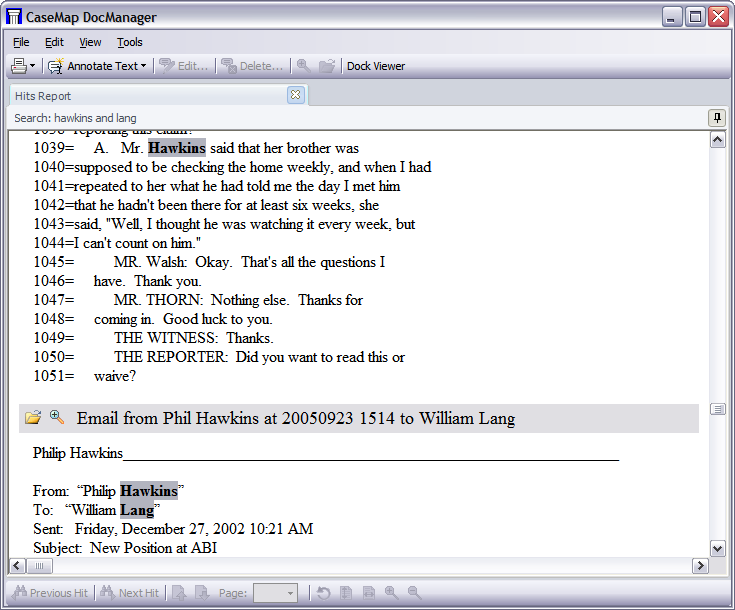Click the Delete annotation toolbar icon
The image size is (735, 610).
(252, 66)
